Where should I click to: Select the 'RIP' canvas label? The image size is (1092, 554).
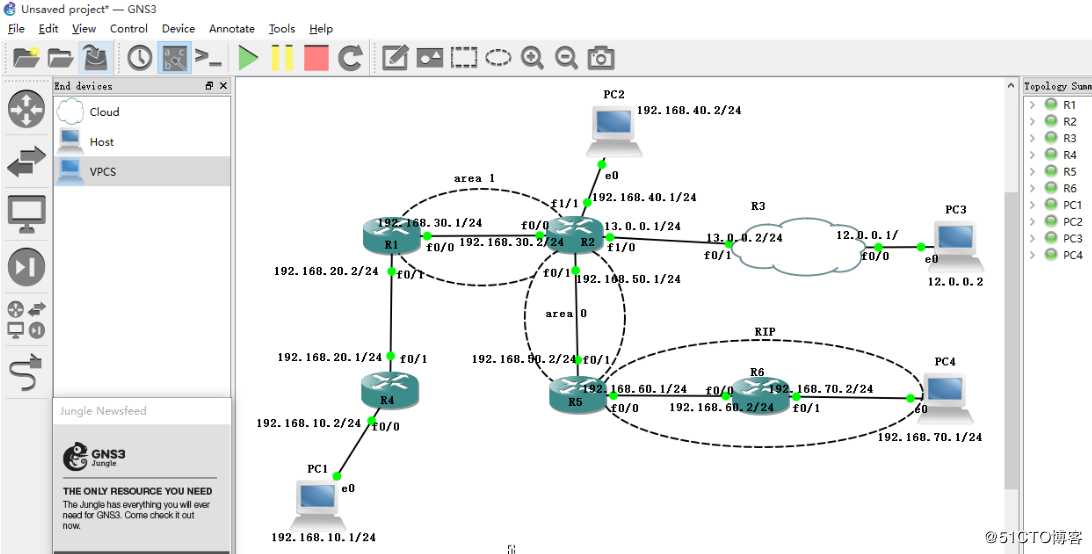tap(765, 332)
